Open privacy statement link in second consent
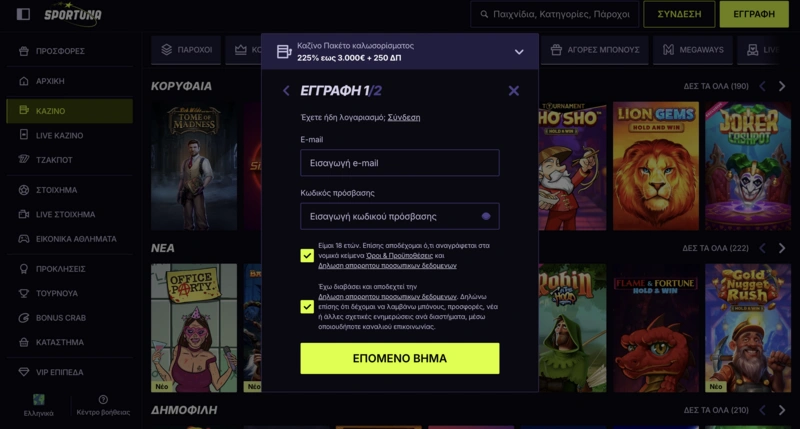This screenshot has height=429, width=800. [x=387, y=296]
